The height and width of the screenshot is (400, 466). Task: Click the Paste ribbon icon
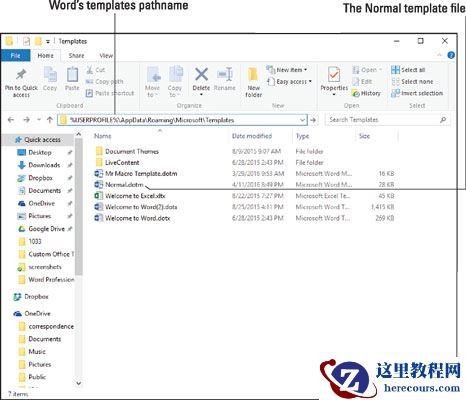[72, 74]
